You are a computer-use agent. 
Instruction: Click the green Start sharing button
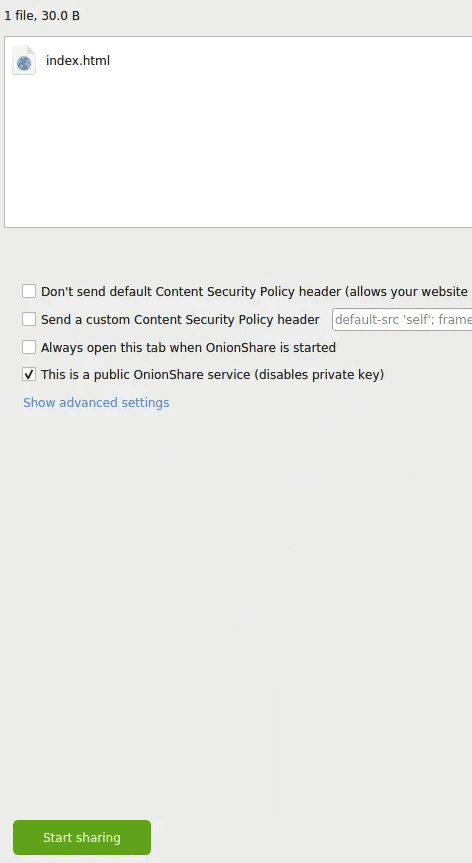[x=82, y=837]
